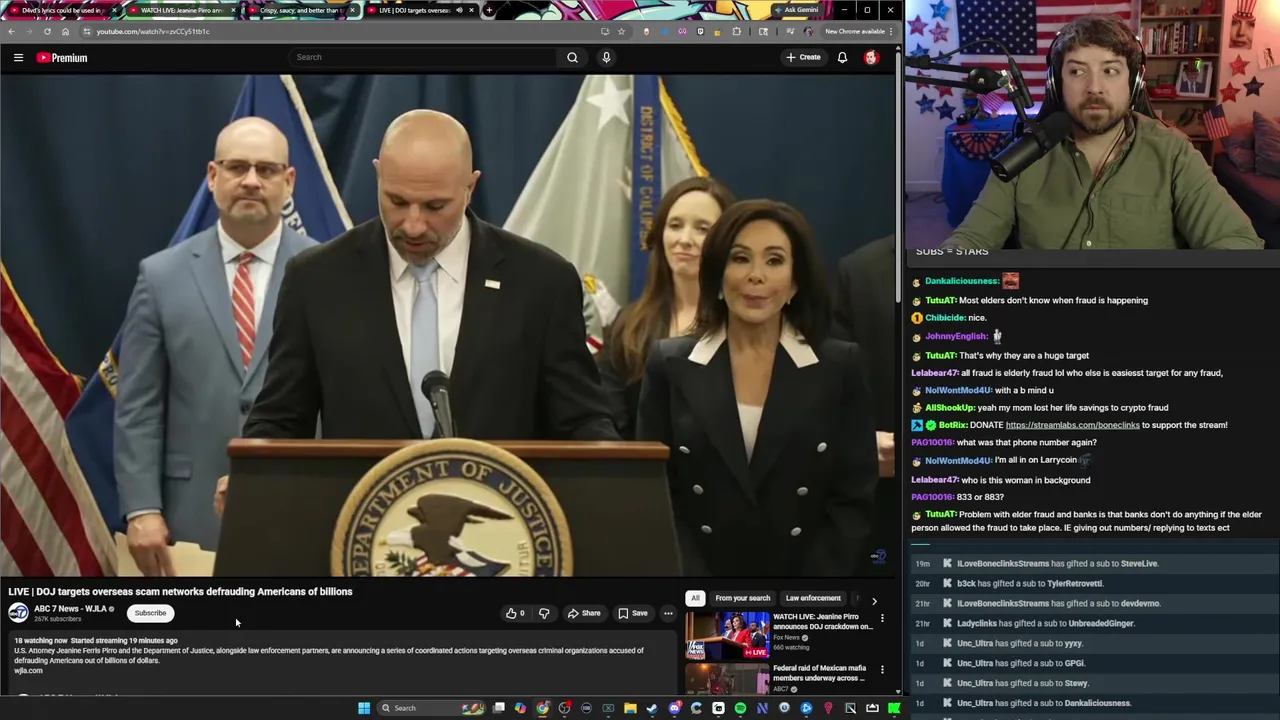Click the DOJ press conference video player
1280x720 pixels.
click(x=447, y=326)
